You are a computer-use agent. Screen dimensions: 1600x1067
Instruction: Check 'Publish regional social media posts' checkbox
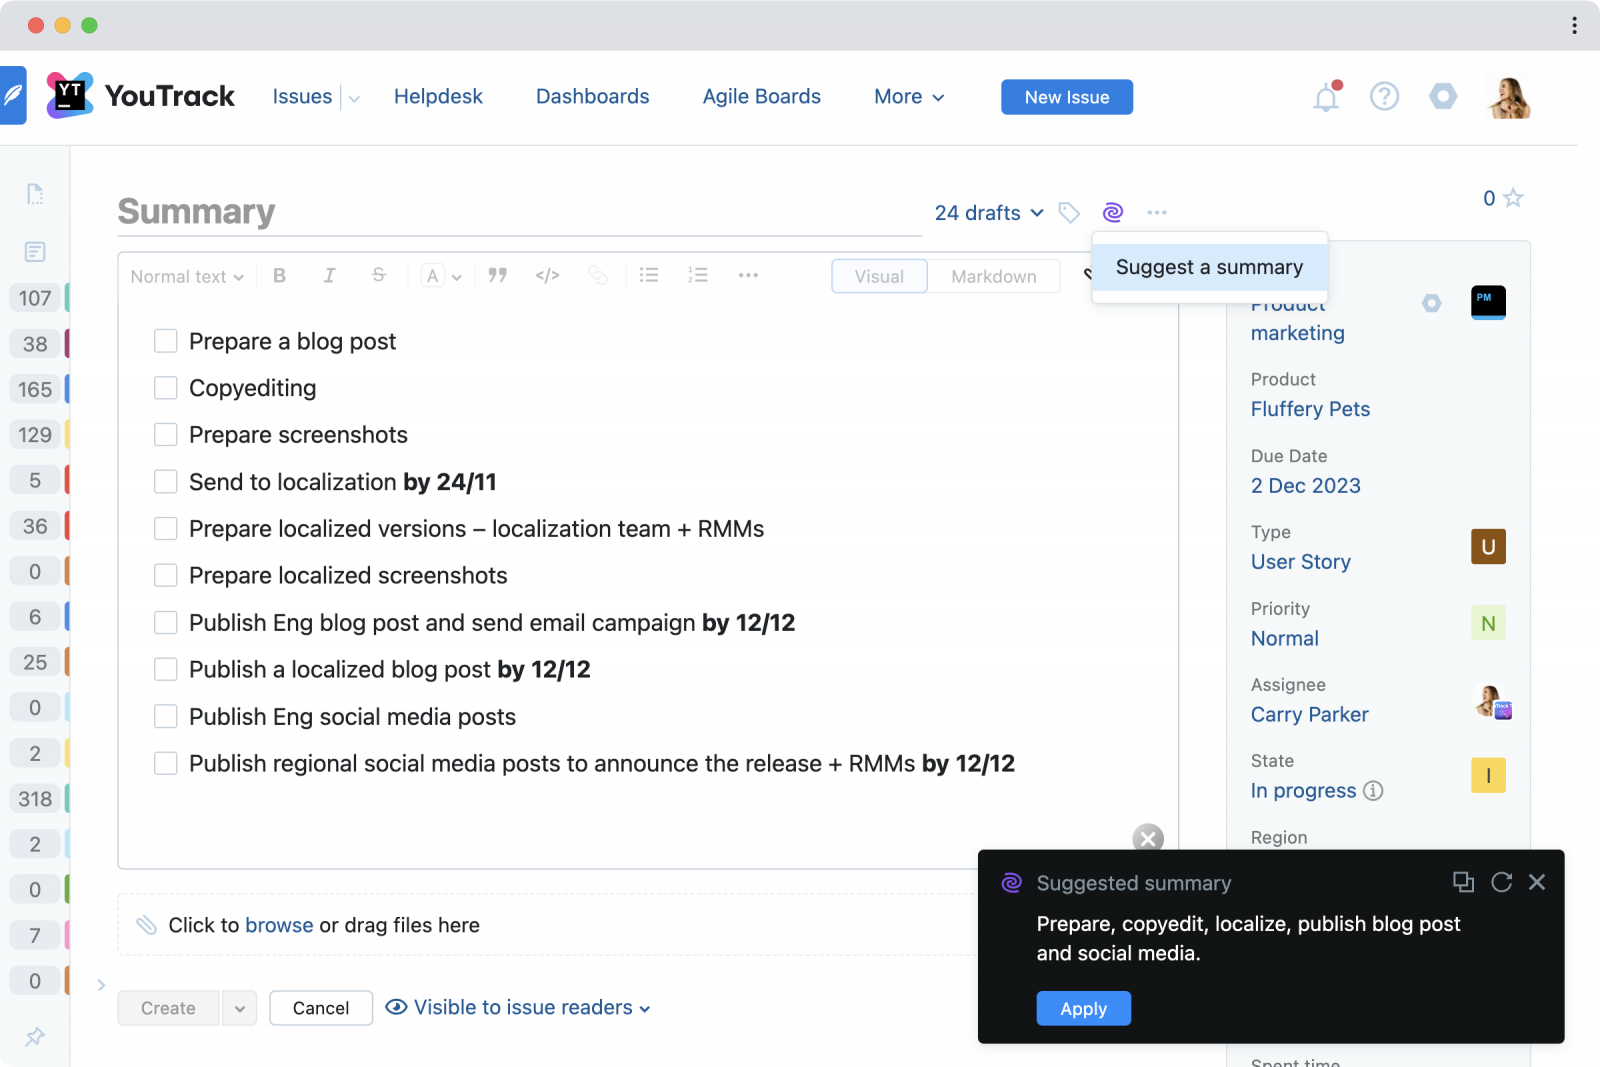click(166, 763)
